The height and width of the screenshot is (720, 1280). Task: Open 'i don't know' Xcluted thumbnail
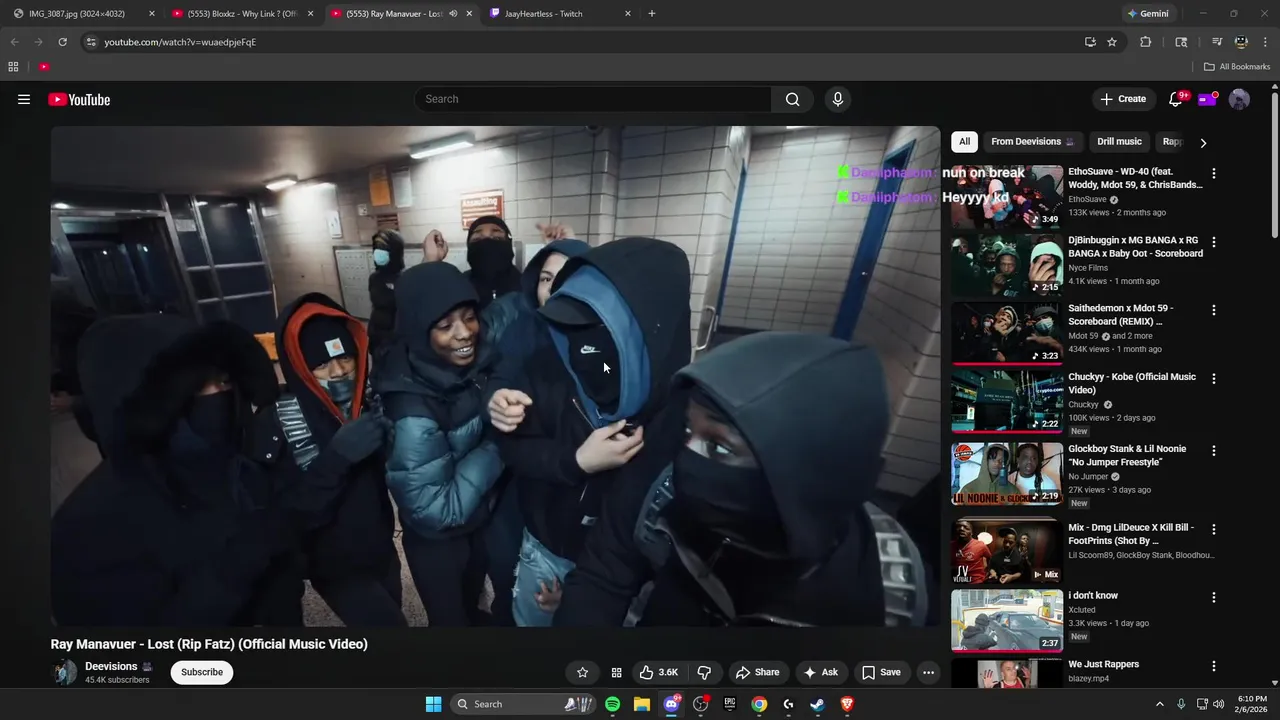tap(1007, 620)
